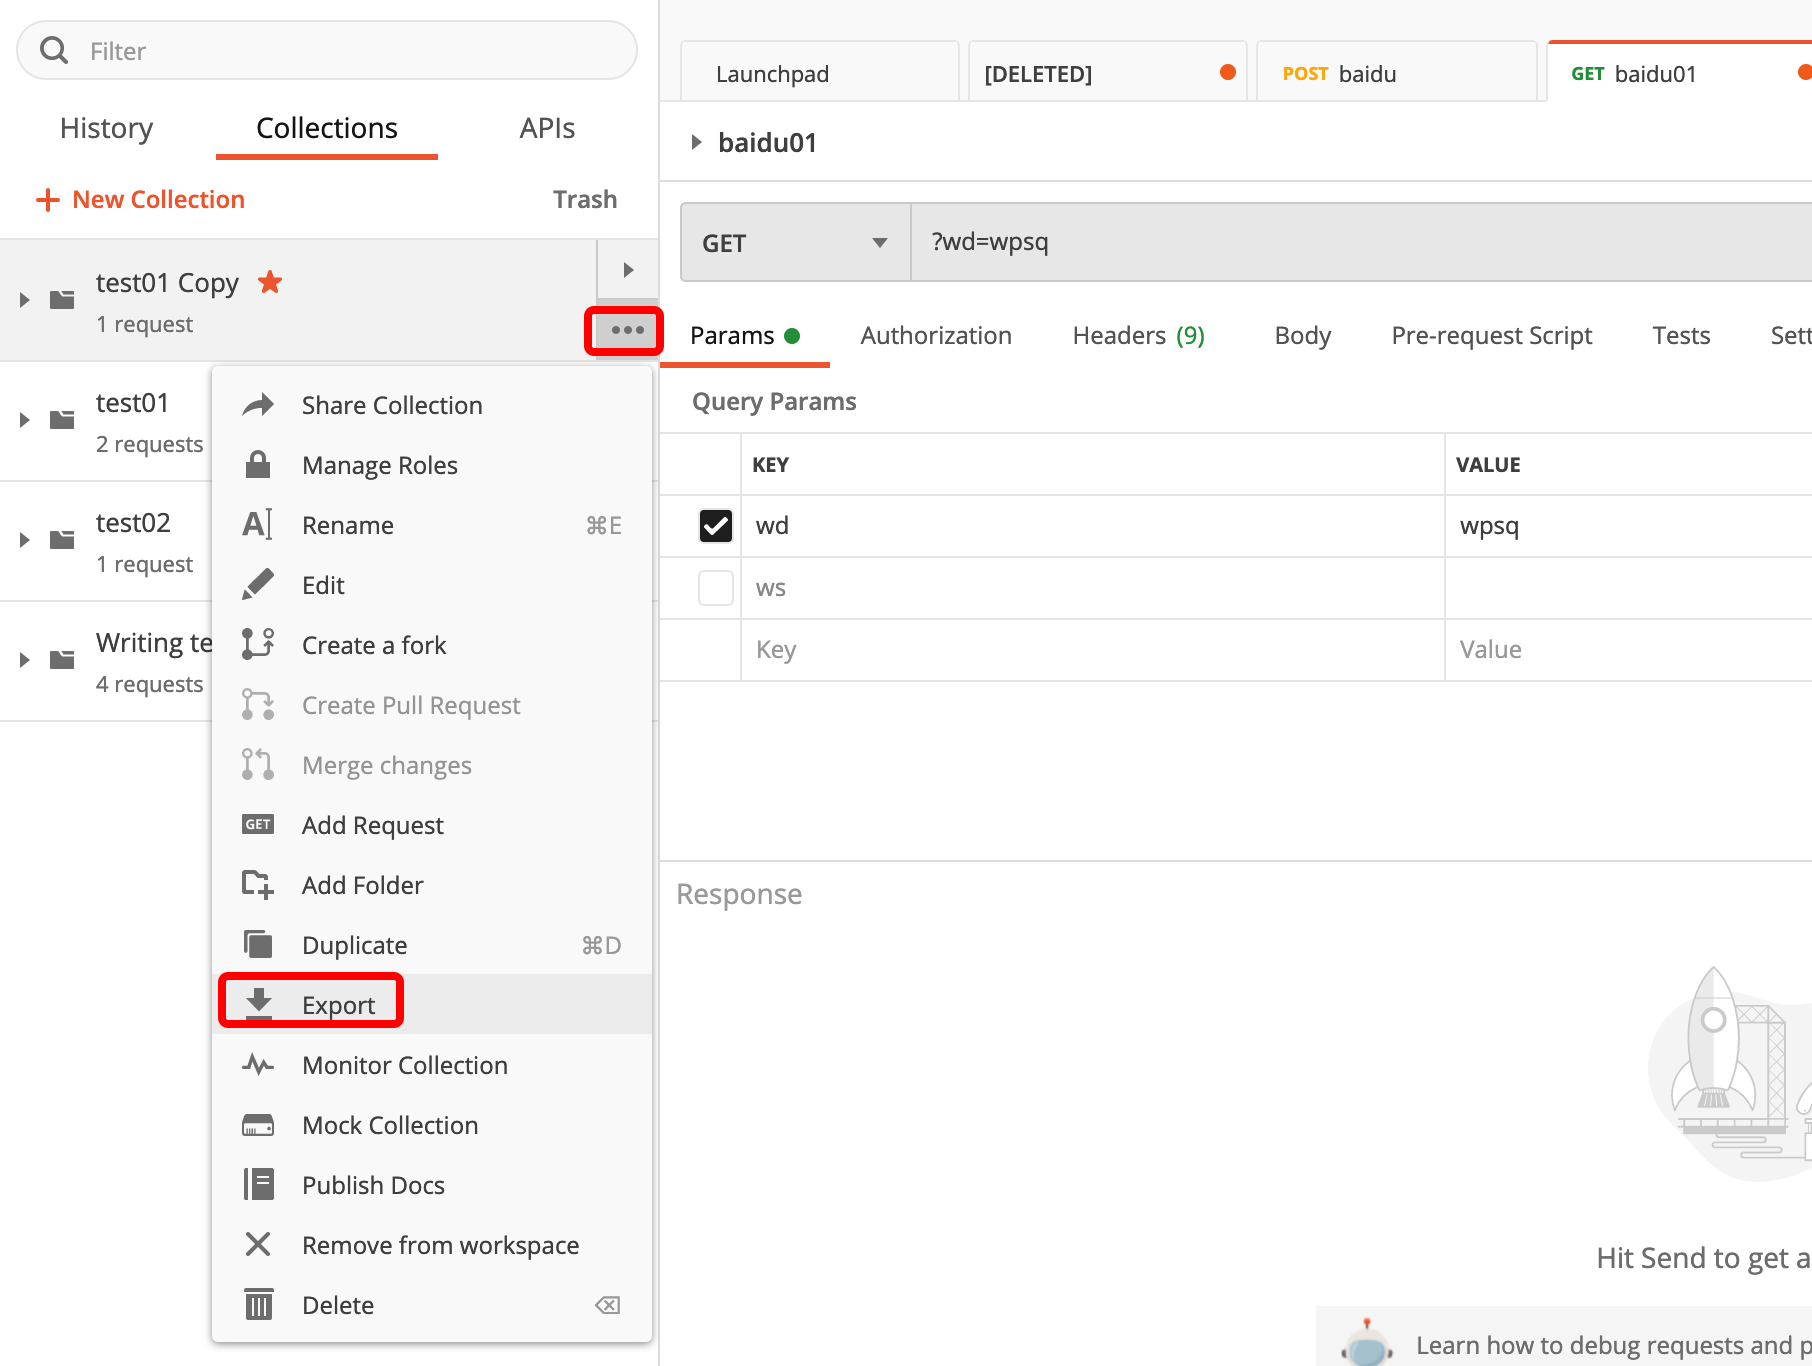Click the Export download icon

[259, 1003]
